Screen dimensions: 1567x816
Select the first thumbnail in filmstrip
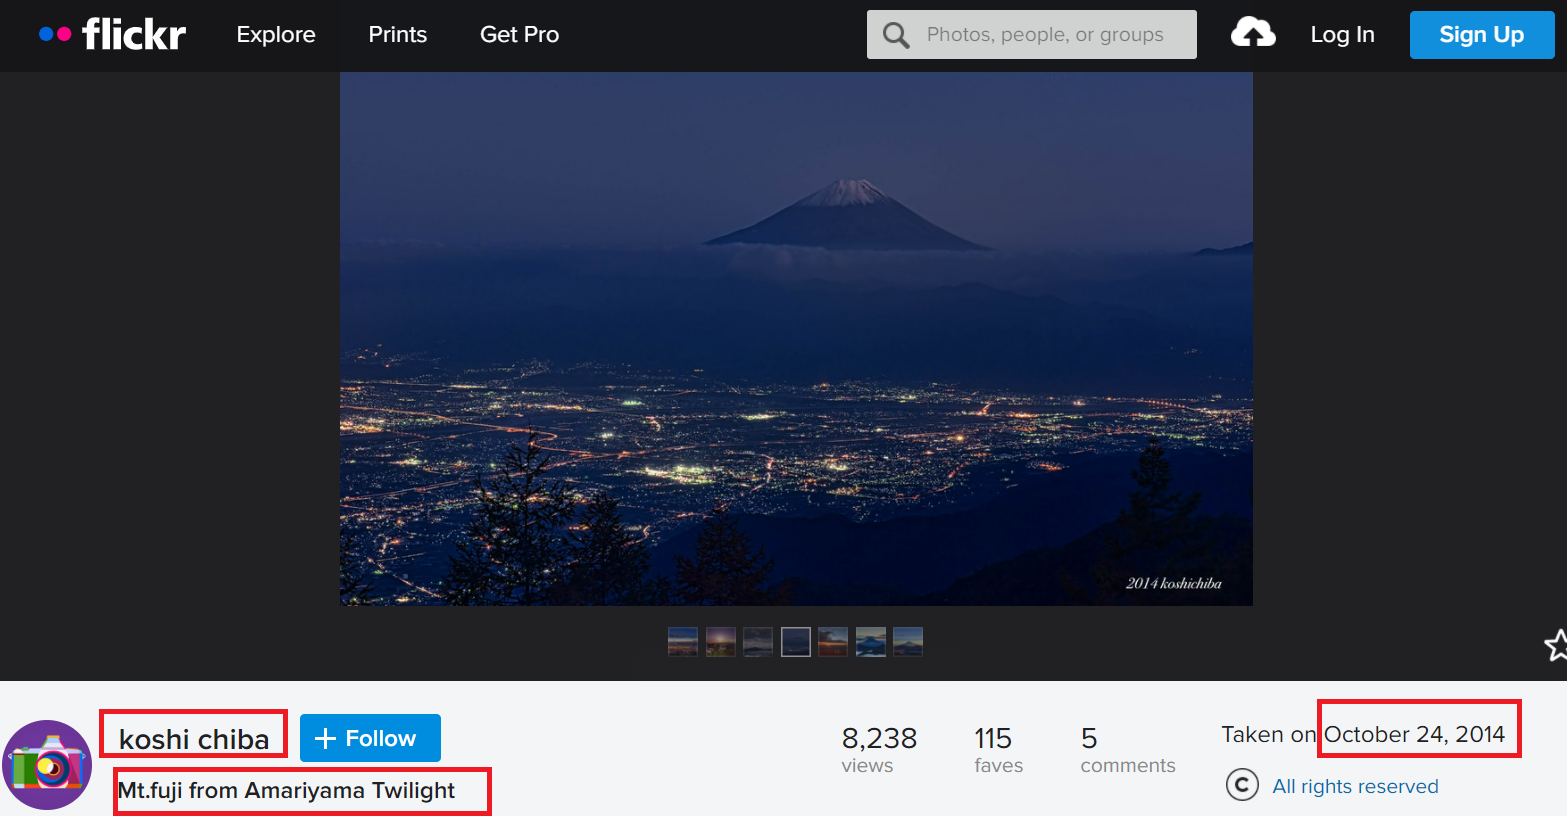(x=683, y=642)
